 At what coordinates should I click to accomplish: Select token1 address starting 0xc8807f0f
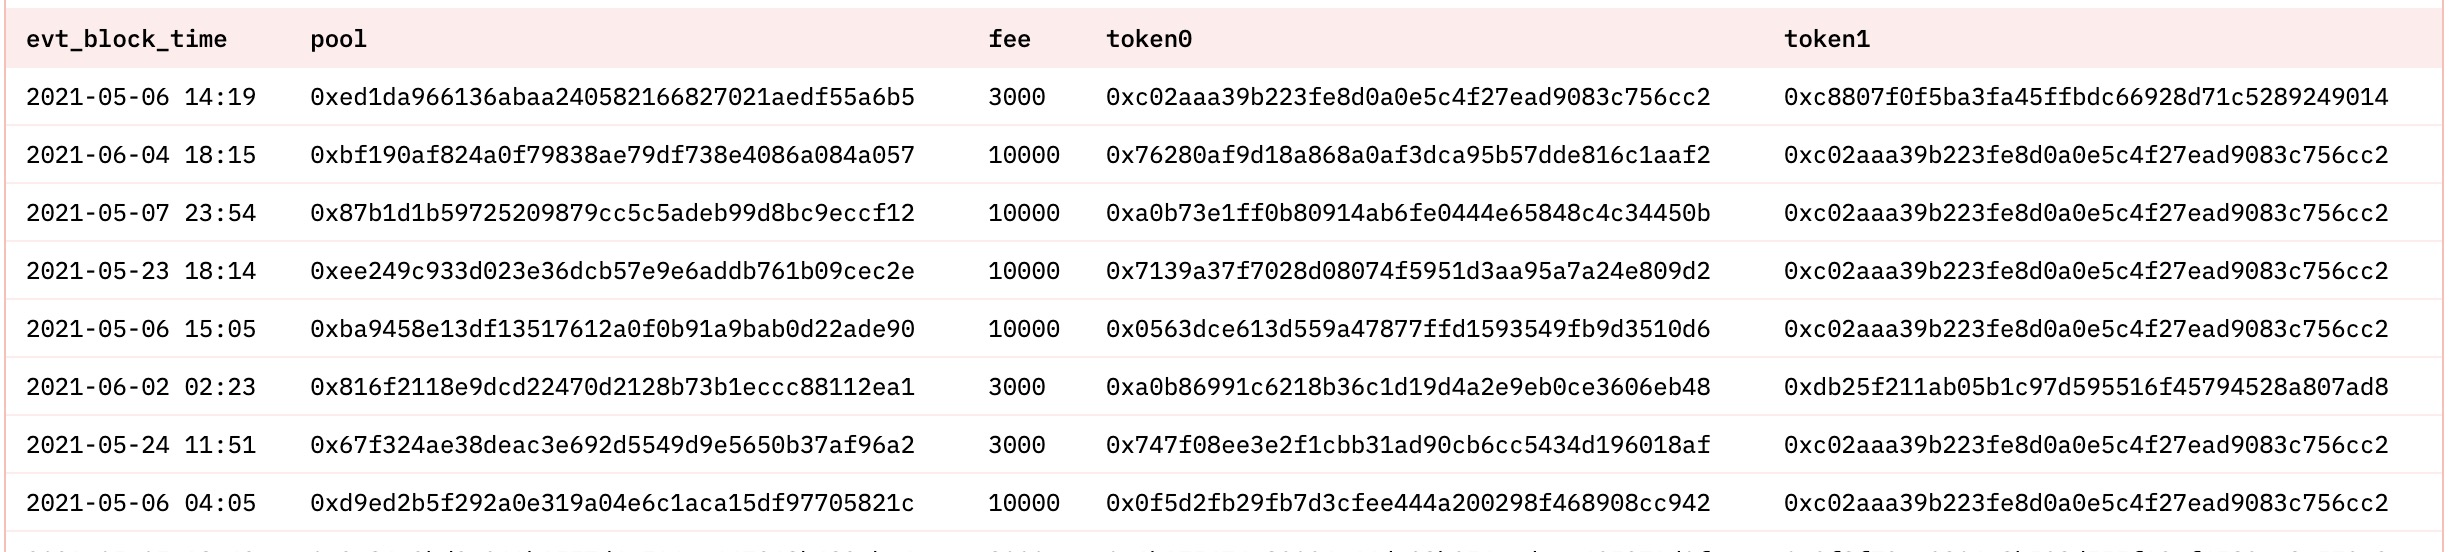[x=2086, y=97]
